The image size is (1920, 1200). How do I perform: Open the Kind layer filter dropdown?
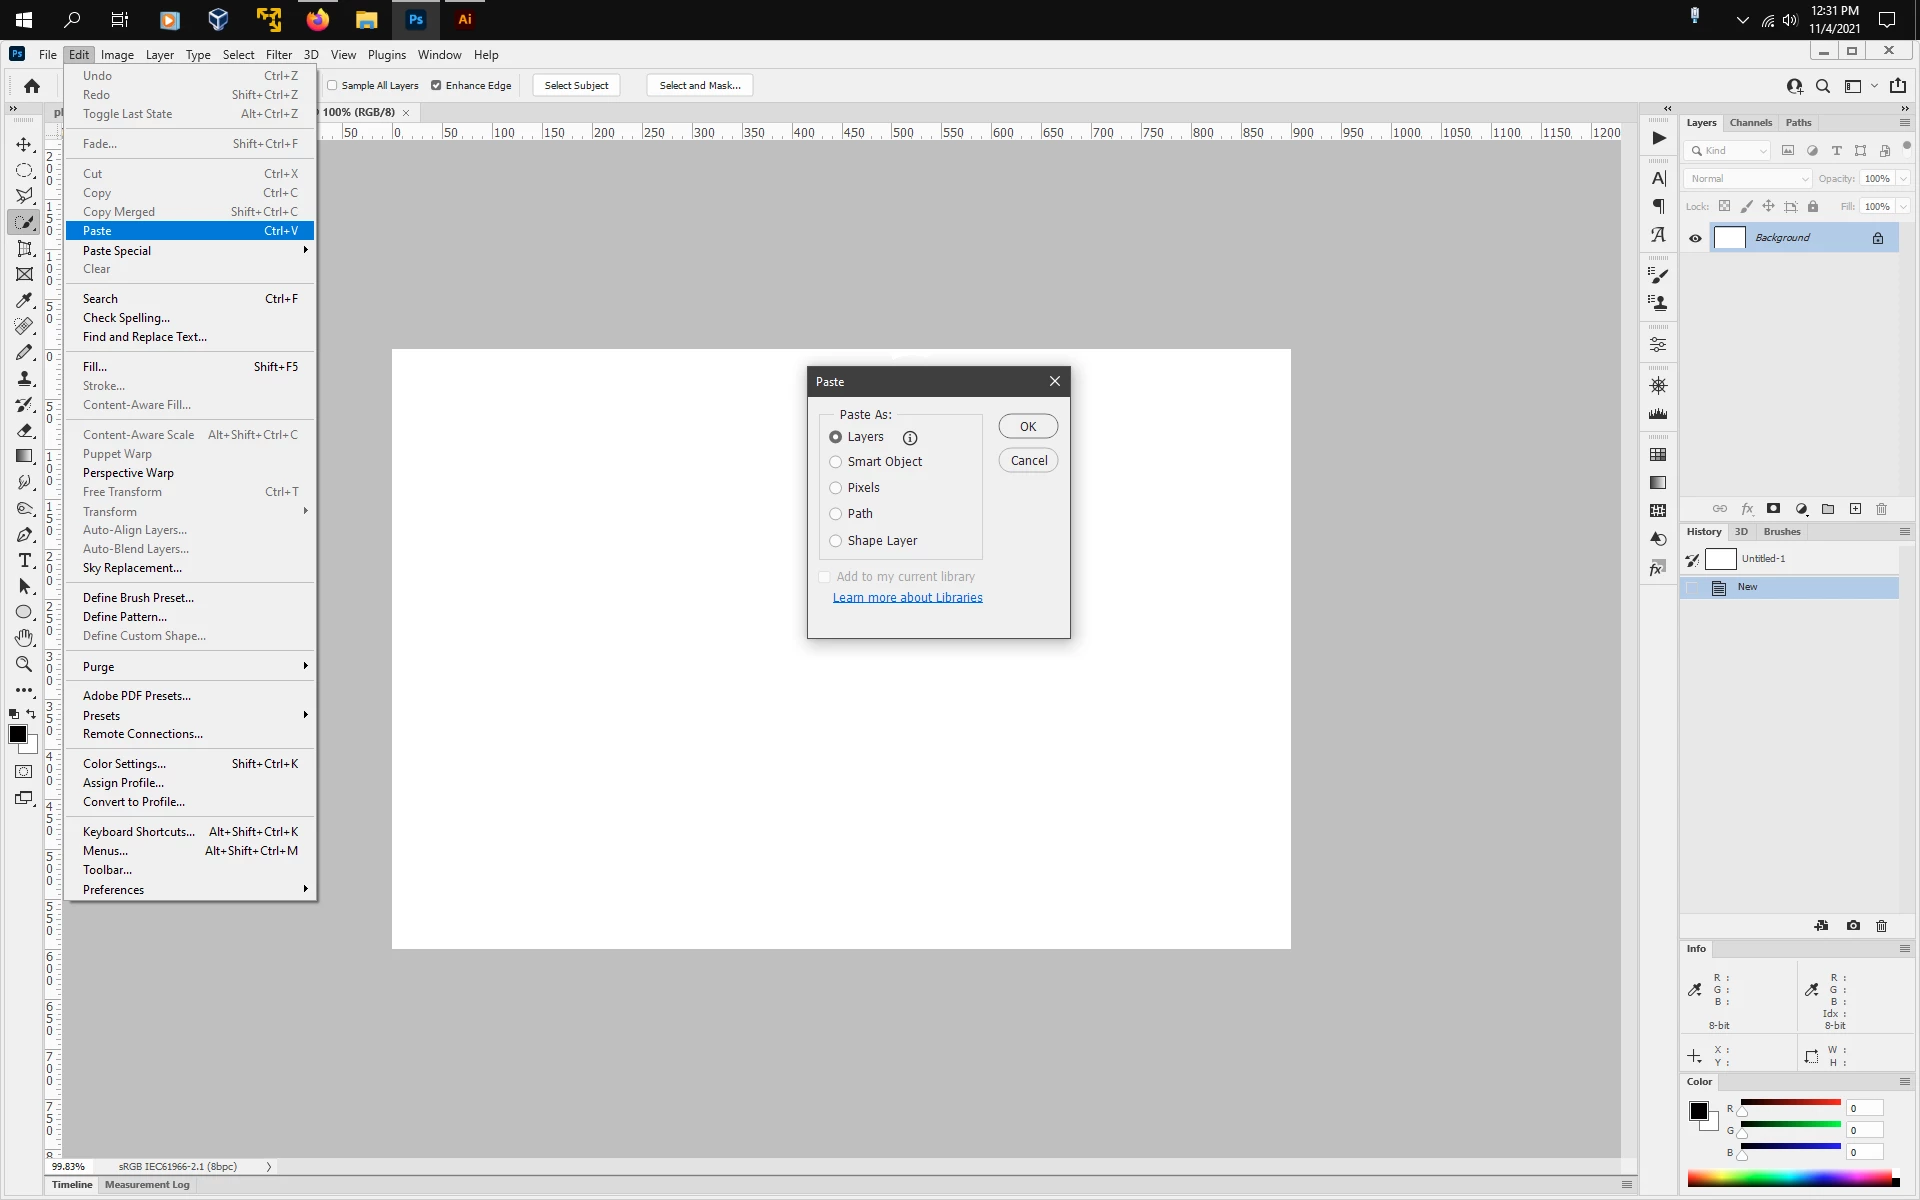click(x=1727, y=151)
